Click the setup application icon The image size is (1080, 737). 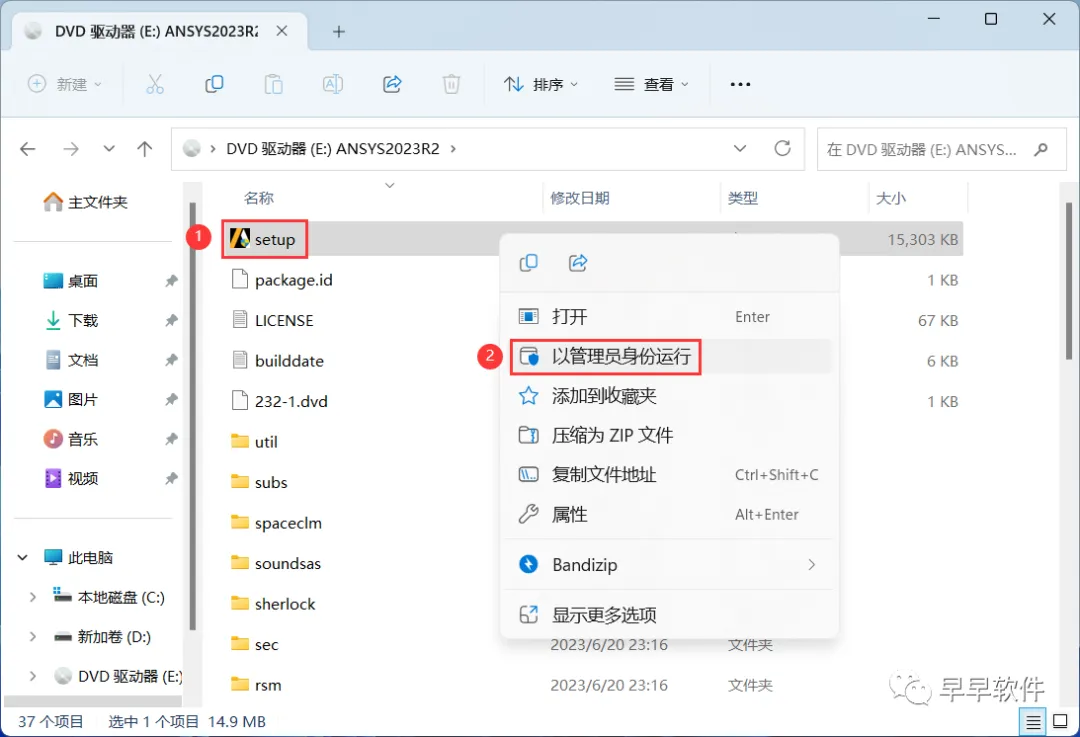tap(240, 238)
